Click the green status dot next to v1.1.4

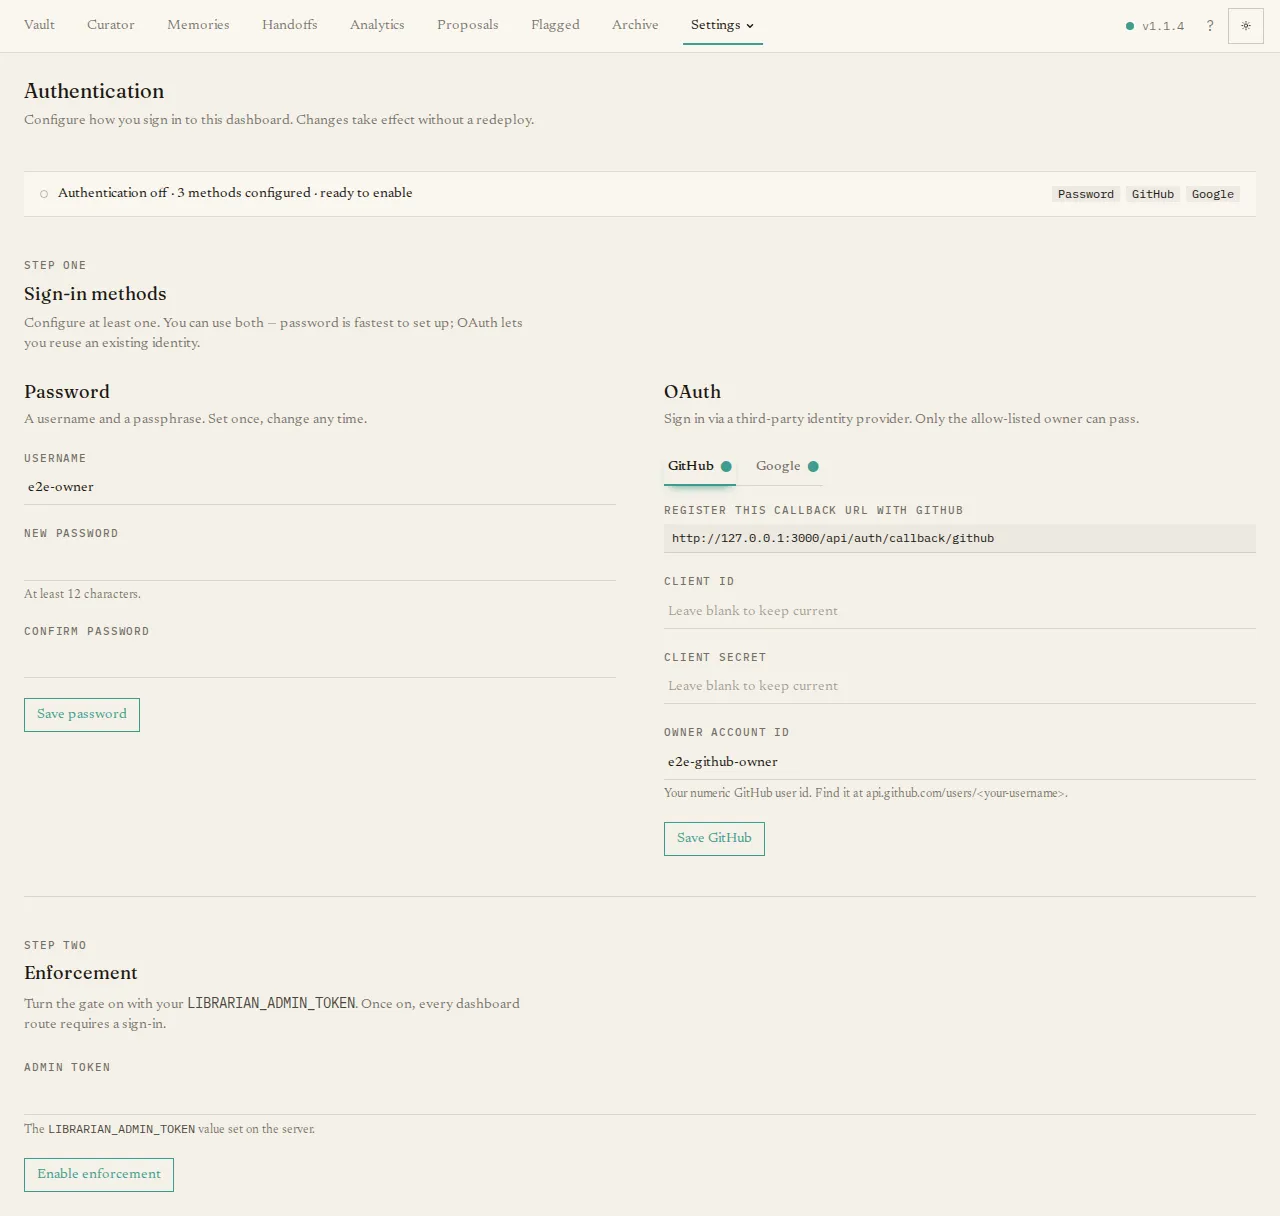click(x=1130, y=26)
